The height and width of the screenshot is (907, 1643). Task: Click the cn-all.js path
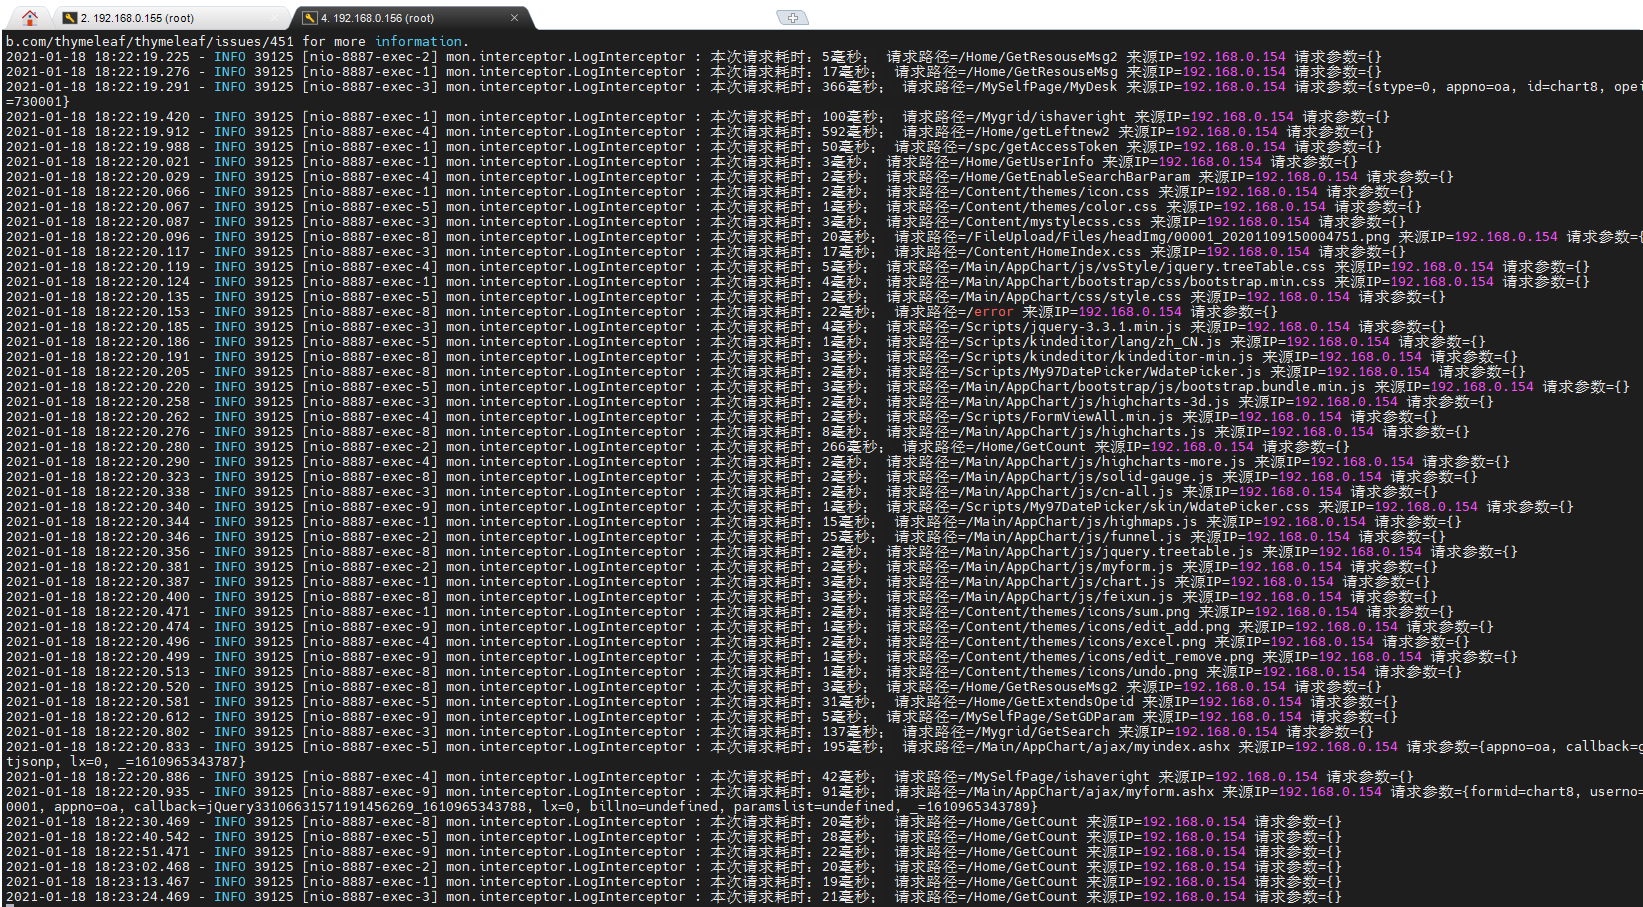click(1068, 492)
